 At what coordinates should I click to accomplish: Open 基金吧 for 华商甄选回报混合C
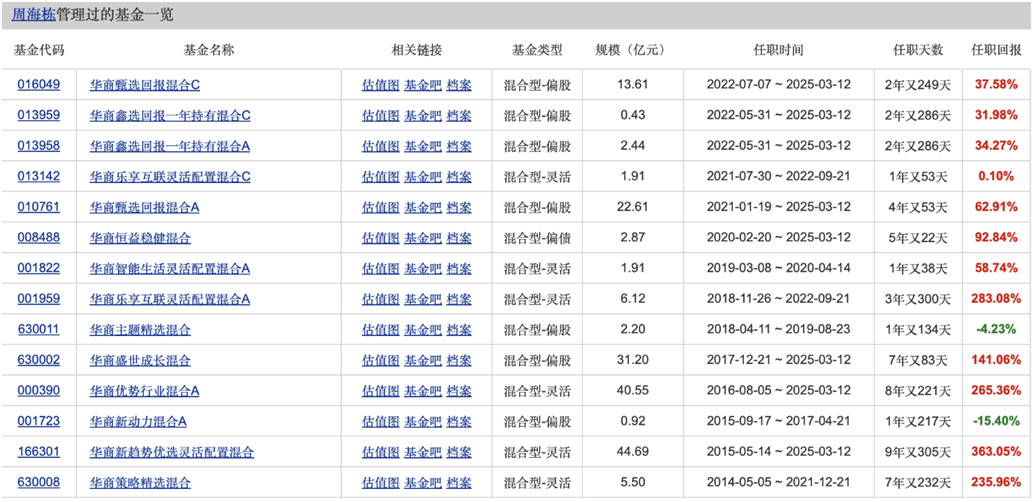pyautogui.click(x=423, y=84)
